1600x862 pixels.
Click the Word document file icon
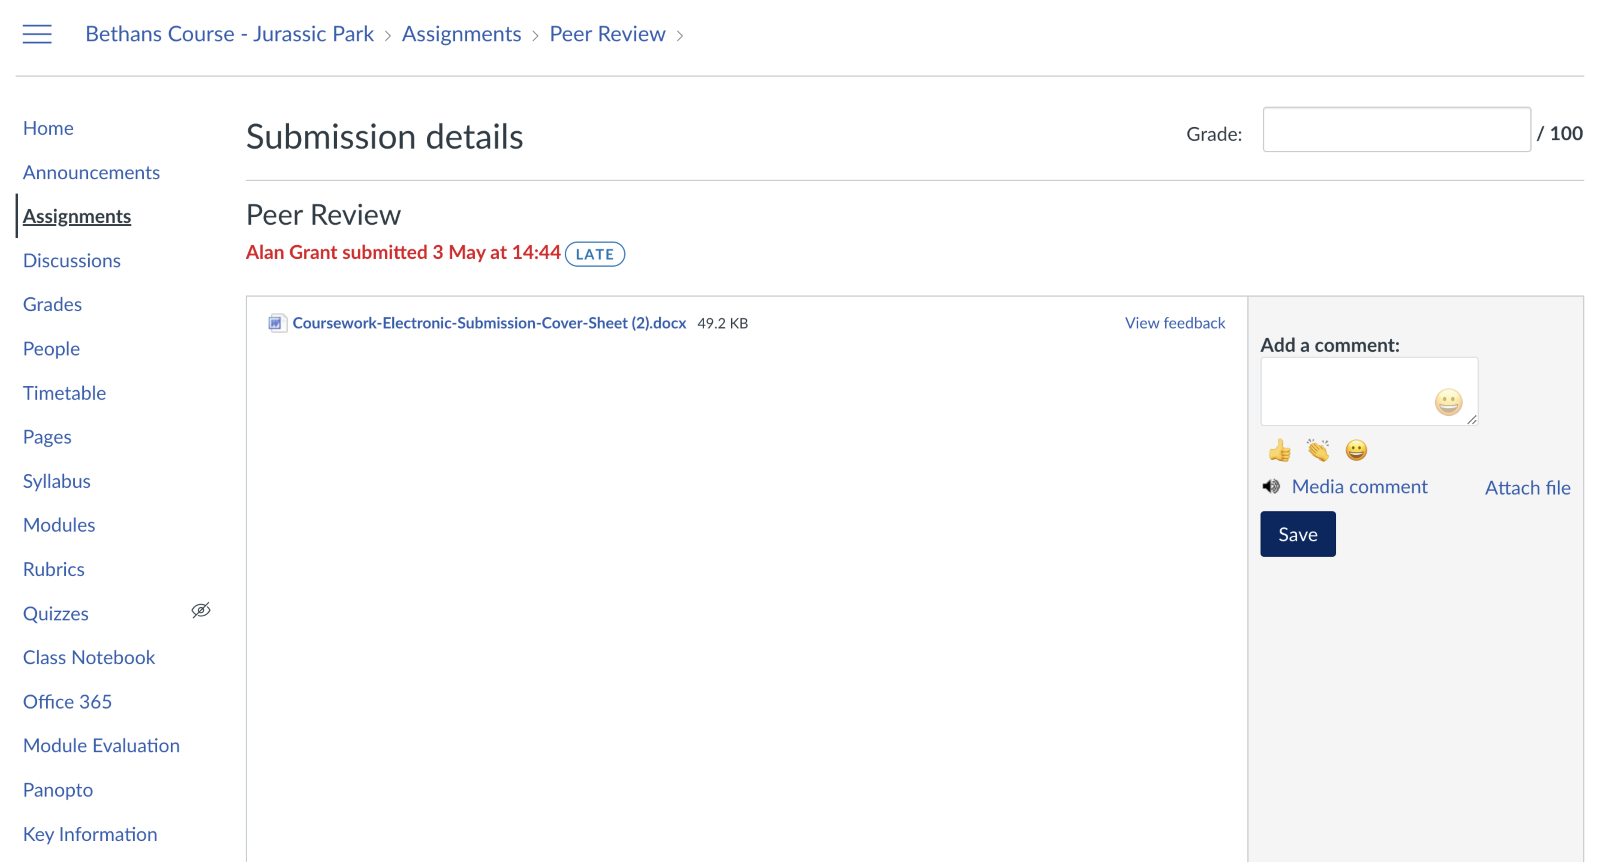point(276,323)
